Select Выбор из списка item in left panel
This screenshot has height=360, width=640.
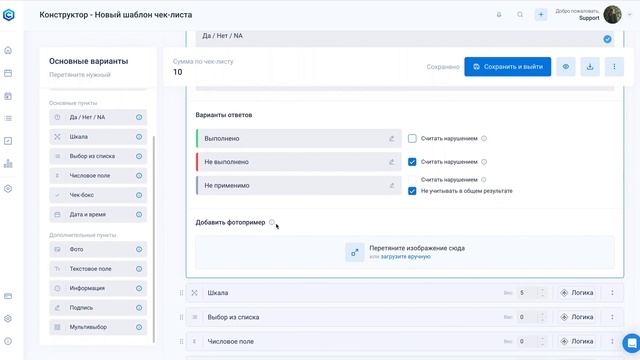point(98,156)
